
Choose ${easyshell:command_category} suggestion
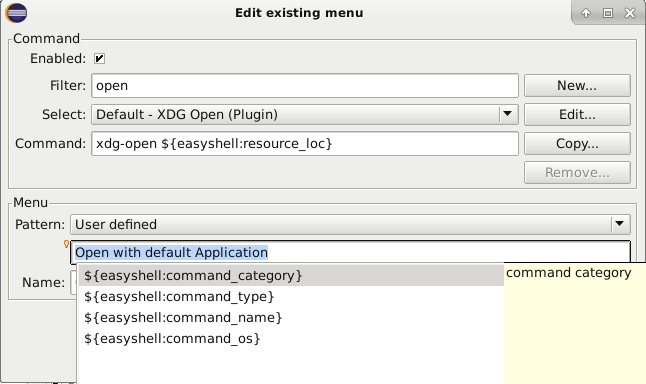coord(290,275)
